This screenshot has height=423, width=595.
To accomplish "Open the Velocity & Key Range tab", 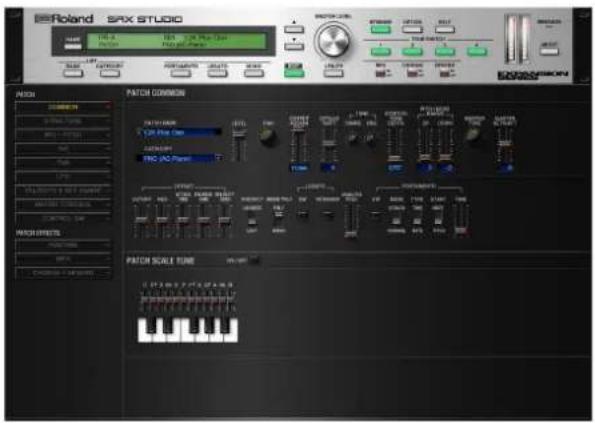I will [x=63, y=190].
